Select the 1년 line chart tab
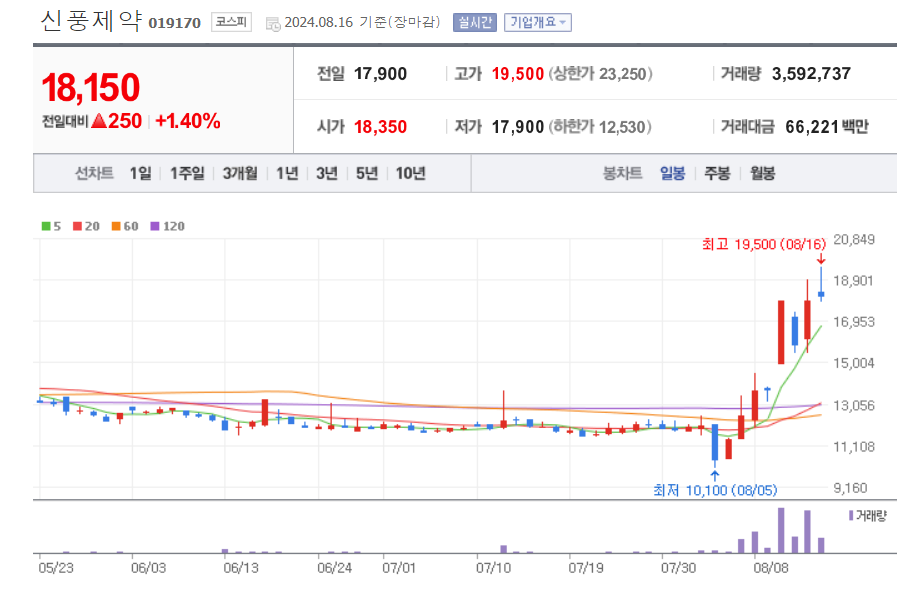The width and height of the screenshot is (897, 594). pyautogui.click(x=287, y=173)
